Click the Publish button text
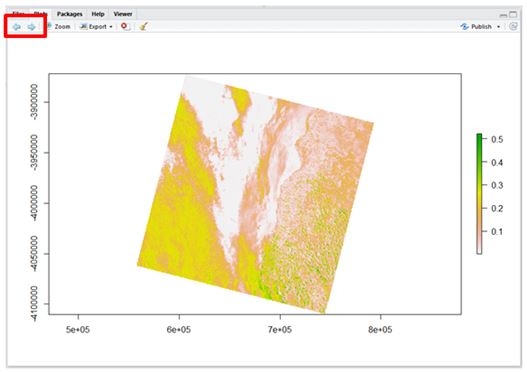Image resolution: width=527 pixels, height=372 pixels. [x=481, y=27]
